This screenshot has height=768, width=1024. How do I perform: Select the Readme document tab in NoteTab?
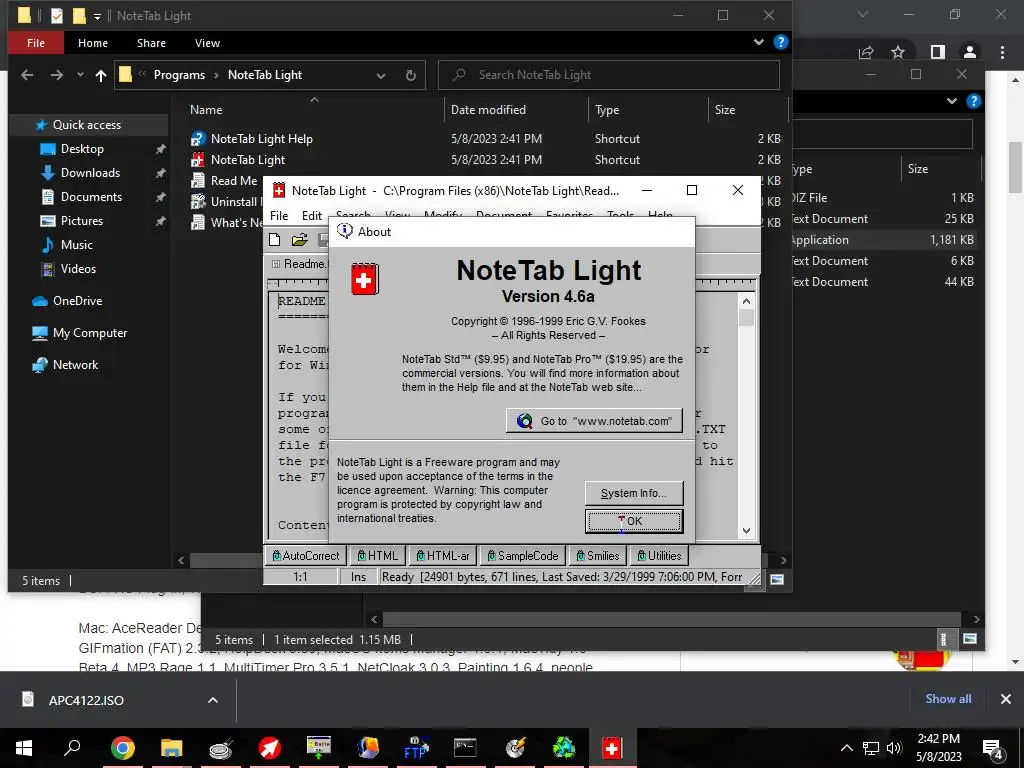[298, 264]
